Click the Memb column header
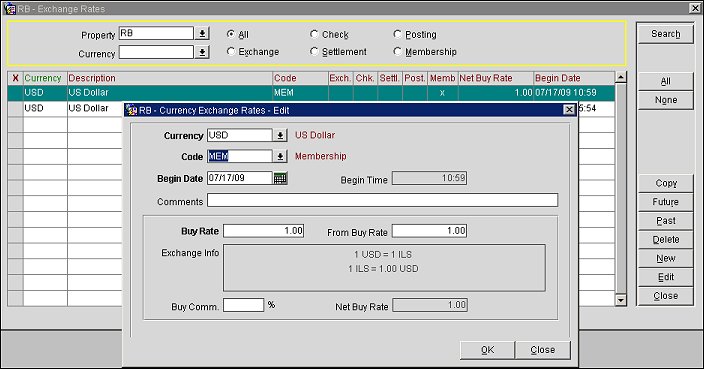This screenshot has height=369, width=704. click(442, 78)
